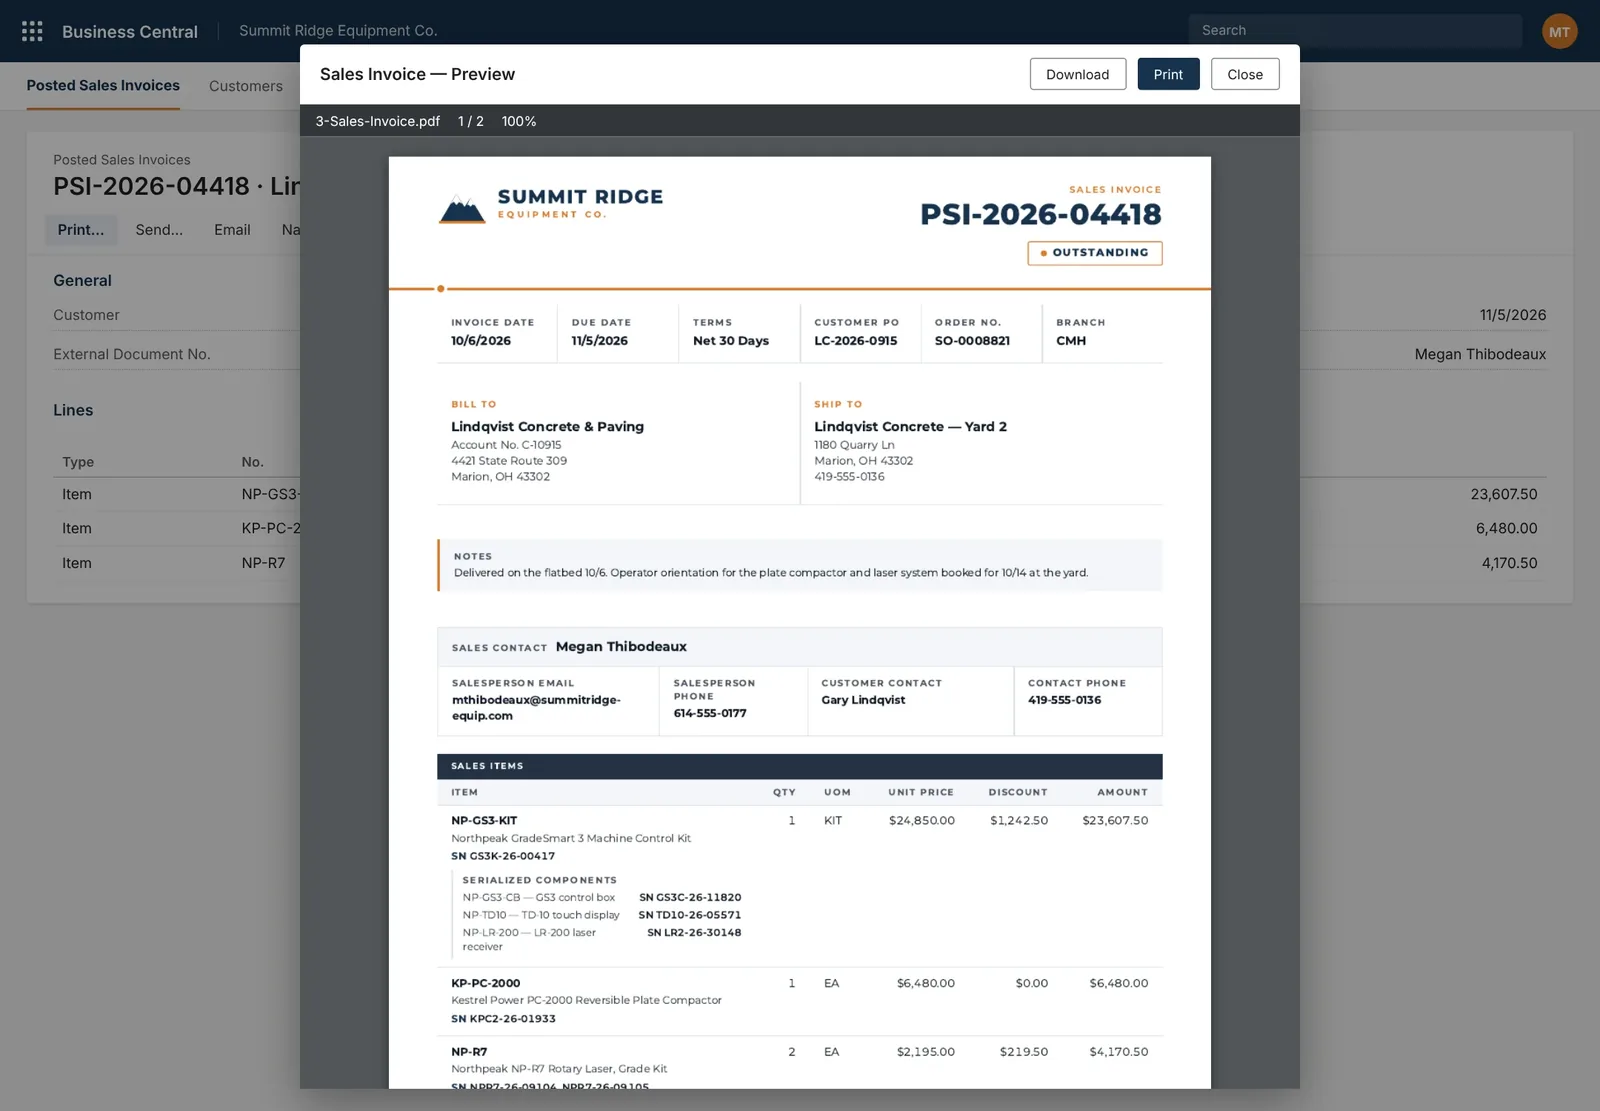This screenshot has height=1111, width=1600.
Task: Click ship-to Lindqvist Concrete — Yard 2
Action: click(x=910, y=427)
